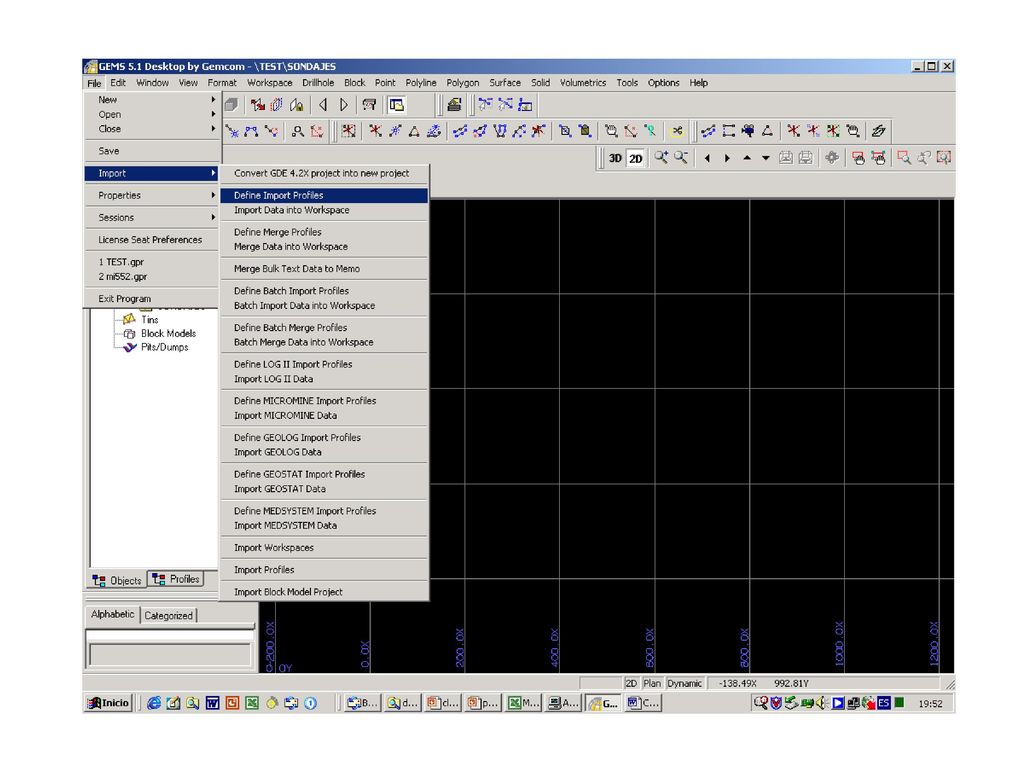Image resolution: width=1024 pixels, height=768 pixels.
Task: Click the red arrow drillhole icon
Action: click(258, 104)
